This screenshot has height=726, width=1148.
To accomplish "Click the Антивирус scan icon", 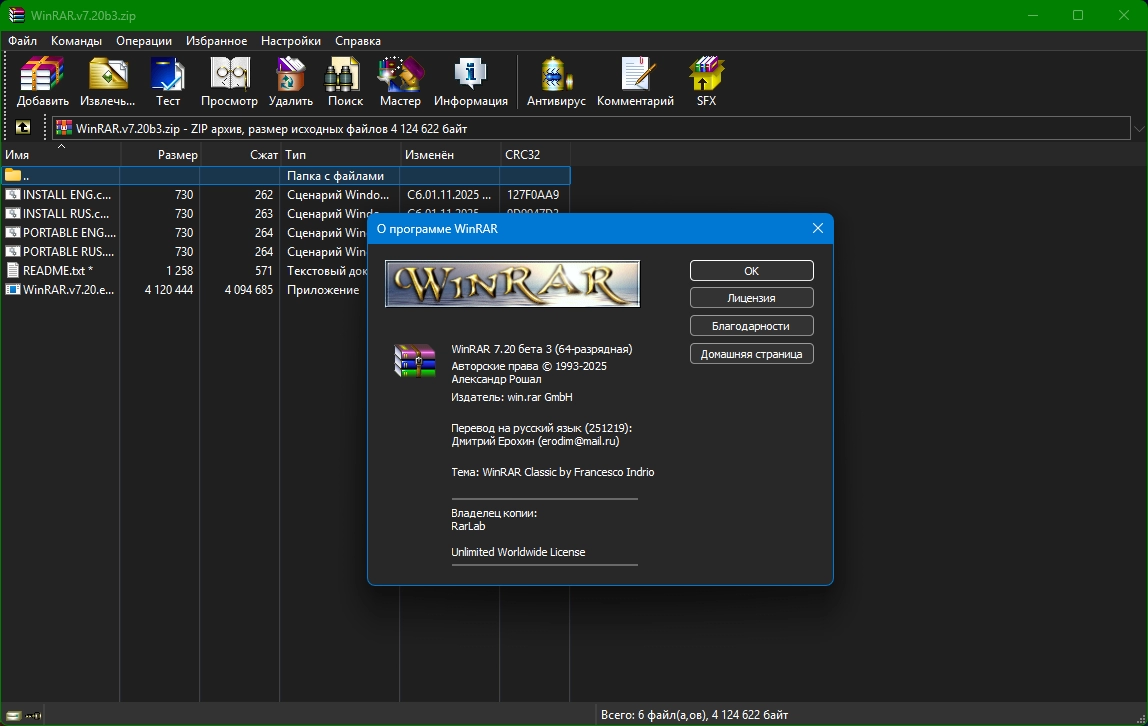I will (x=556, y=81).
